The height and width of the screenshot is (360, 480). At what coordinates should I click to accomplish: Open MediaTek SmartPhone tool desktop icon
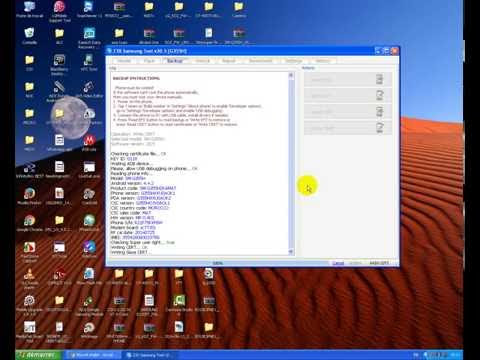tap(29, 332)
